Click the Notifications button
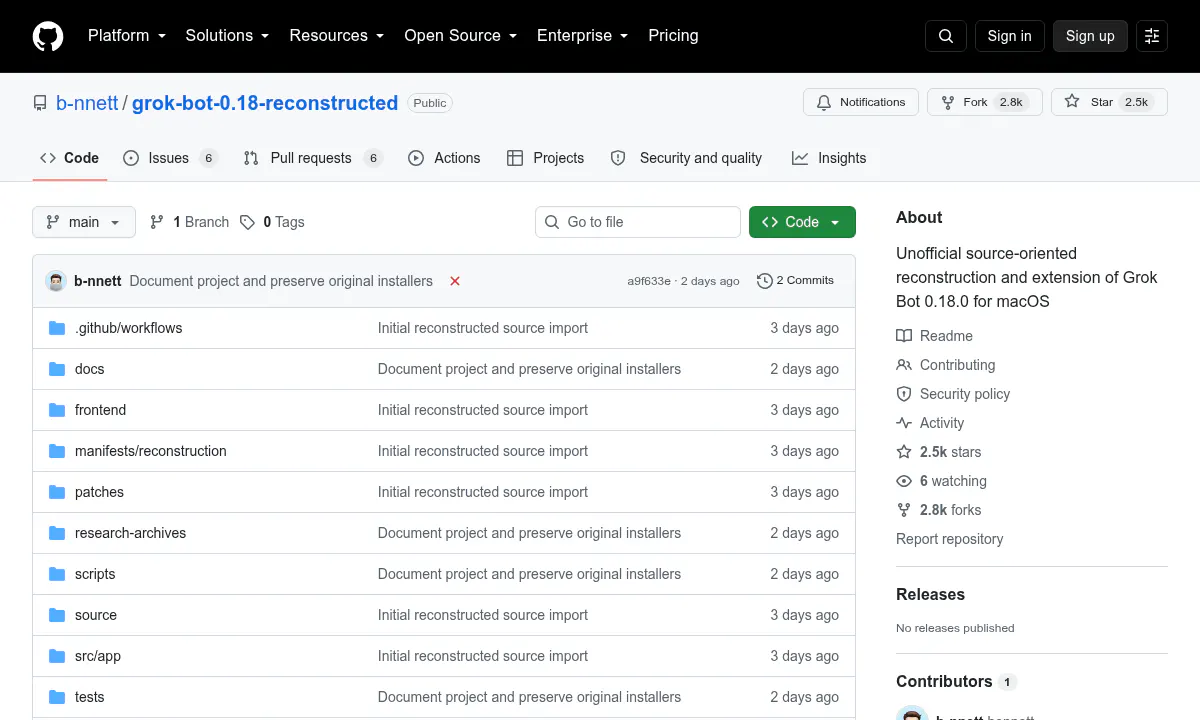 click(x=861, y=102)
